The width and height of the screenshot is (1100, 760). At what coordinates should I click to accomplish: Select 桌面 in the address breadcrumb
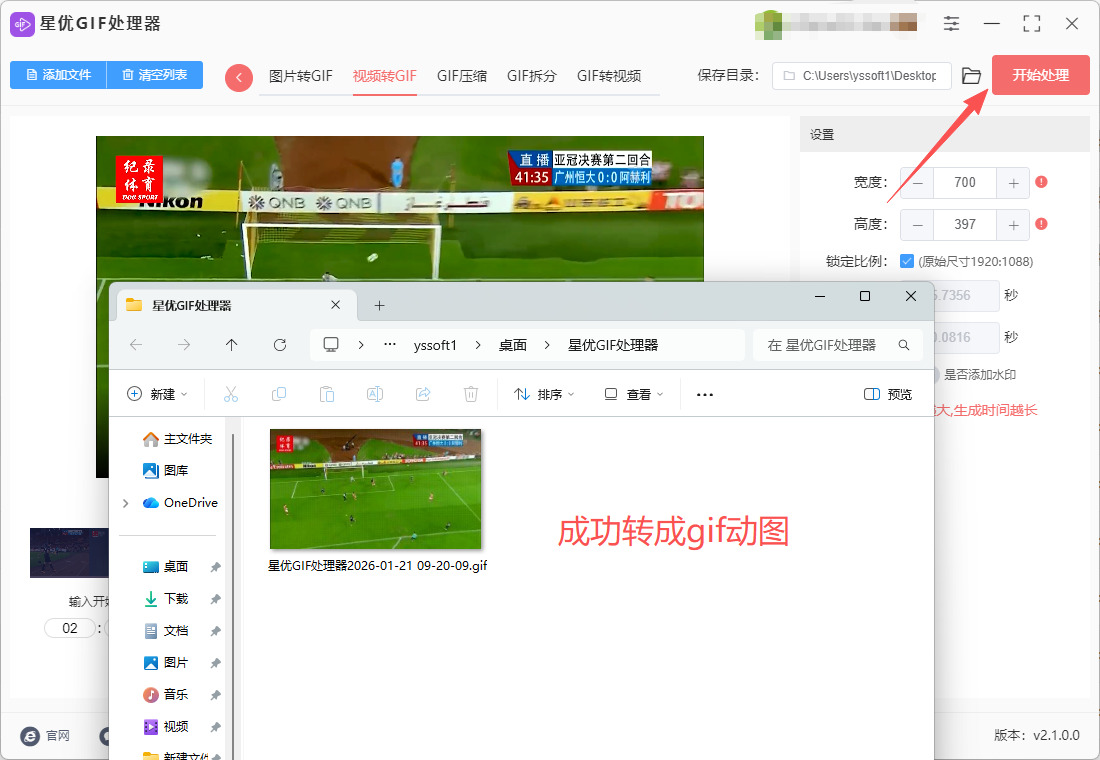point(513,345)
